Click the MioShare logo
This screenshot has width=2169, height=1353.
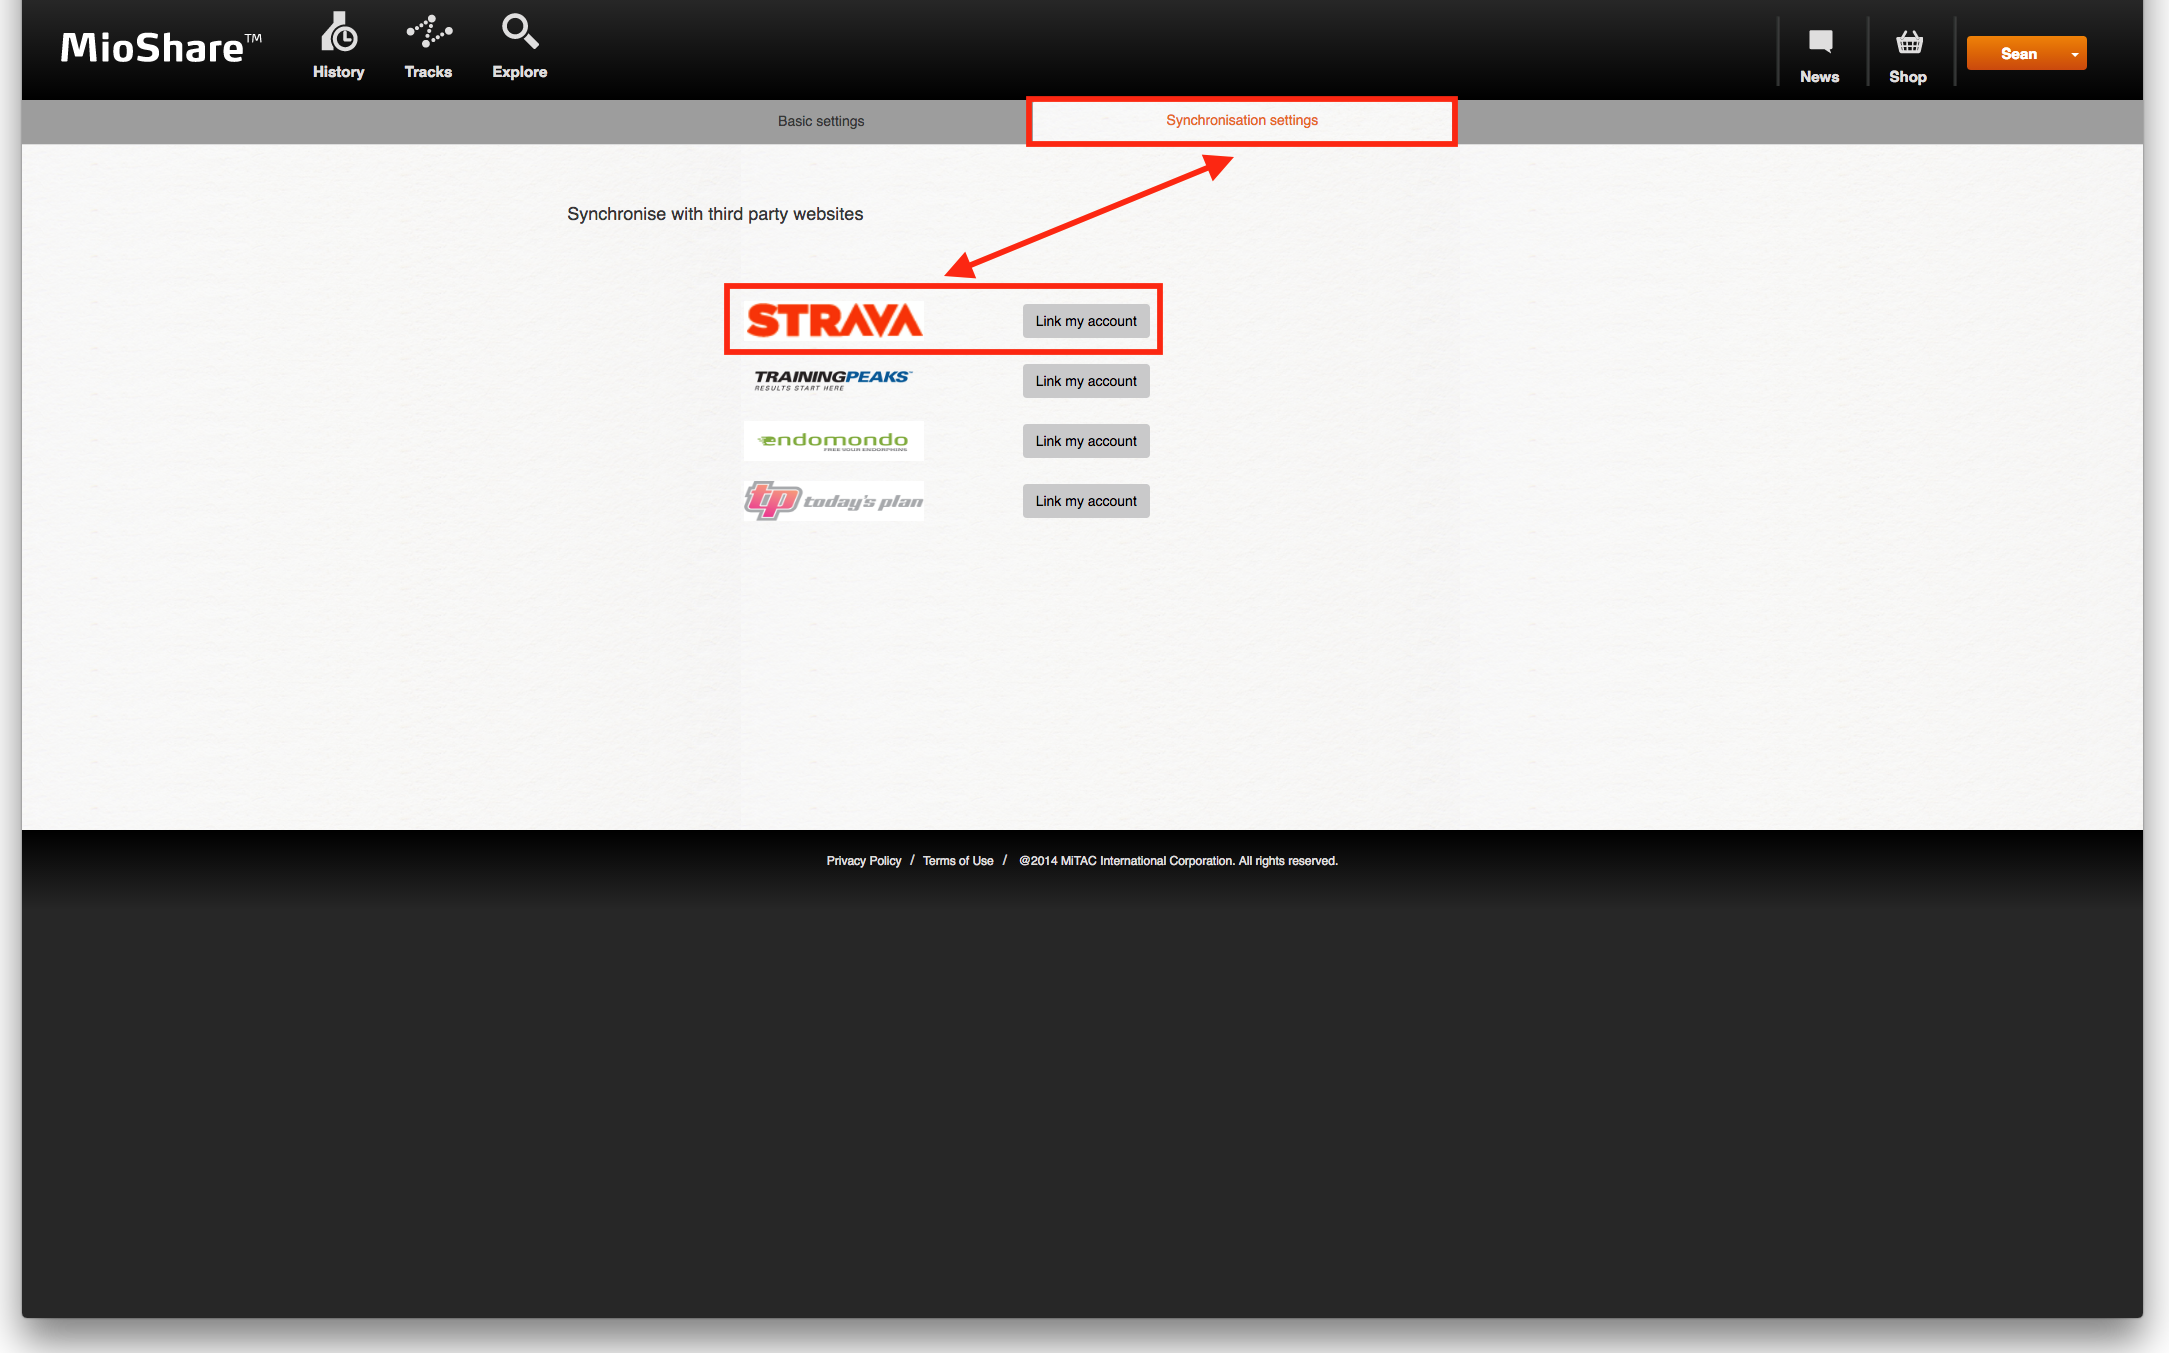161,47
